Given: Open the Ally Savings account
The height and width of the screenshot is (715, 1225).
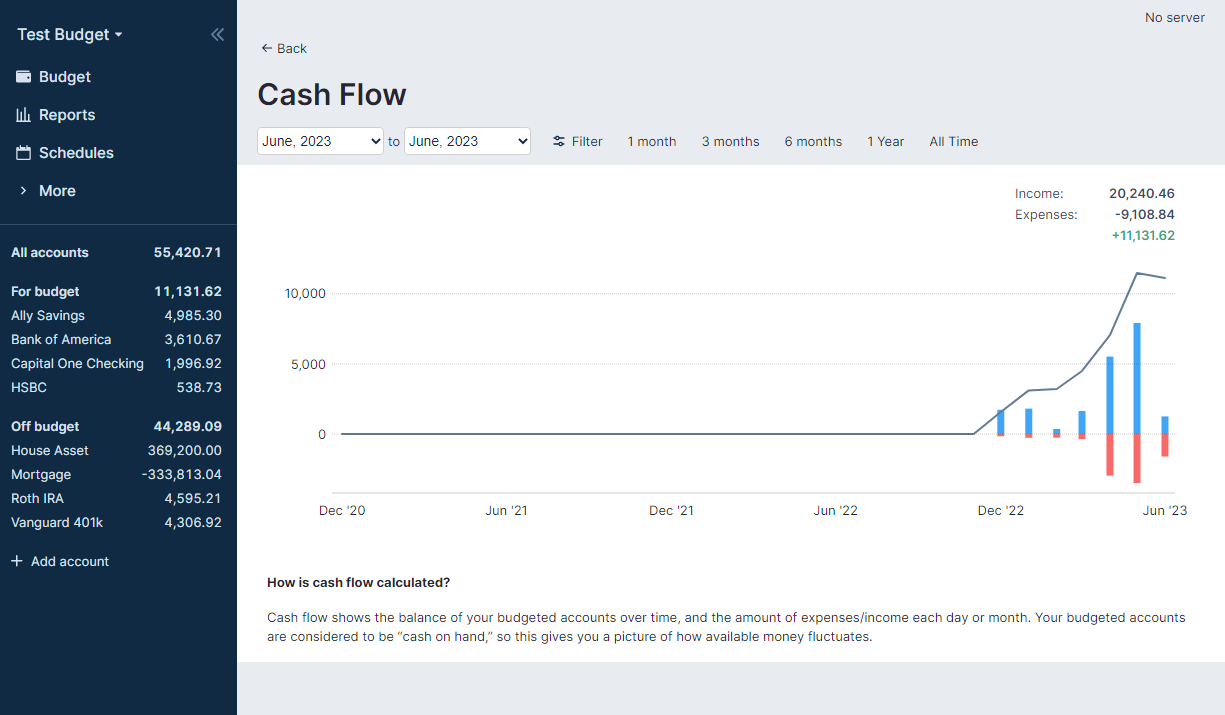Looking at the screenshot, I should click(48, 316).
